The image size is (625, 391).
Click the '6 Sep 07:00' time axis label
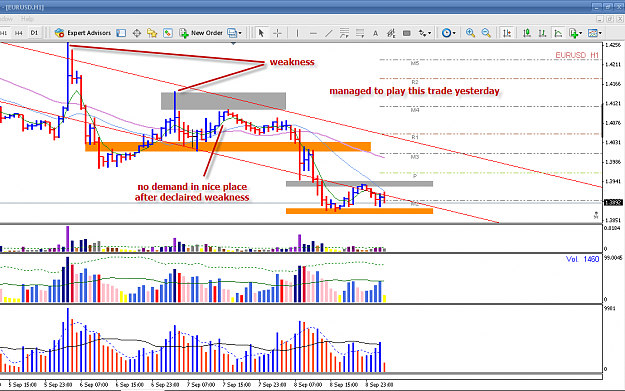pos(94,385)
